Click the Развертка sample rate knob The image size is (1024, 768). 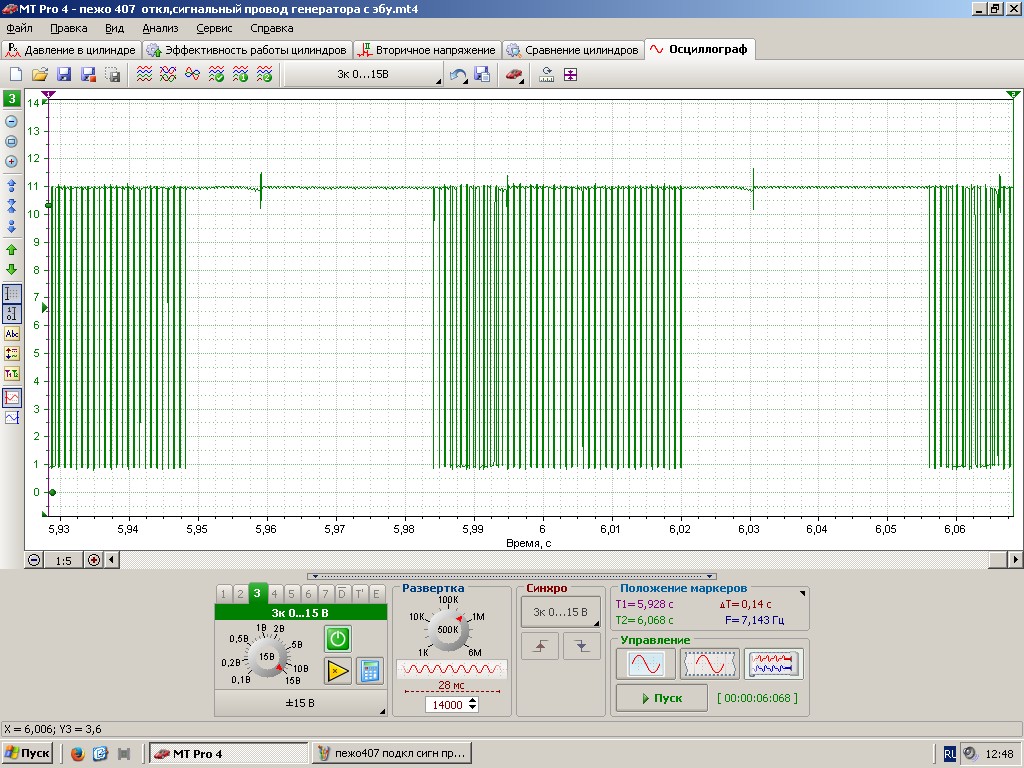point(447,630)
